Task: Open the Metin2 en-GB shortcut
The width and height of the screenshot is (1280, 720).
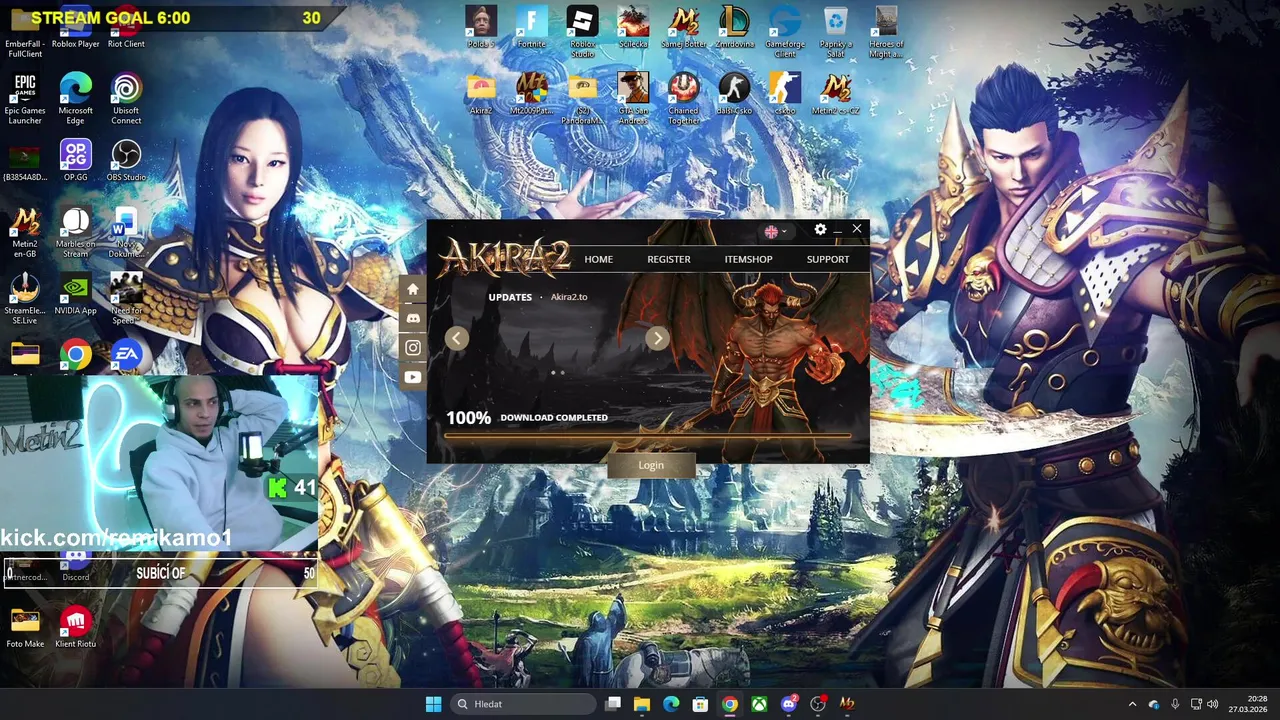Action: (x=25, y=233)
